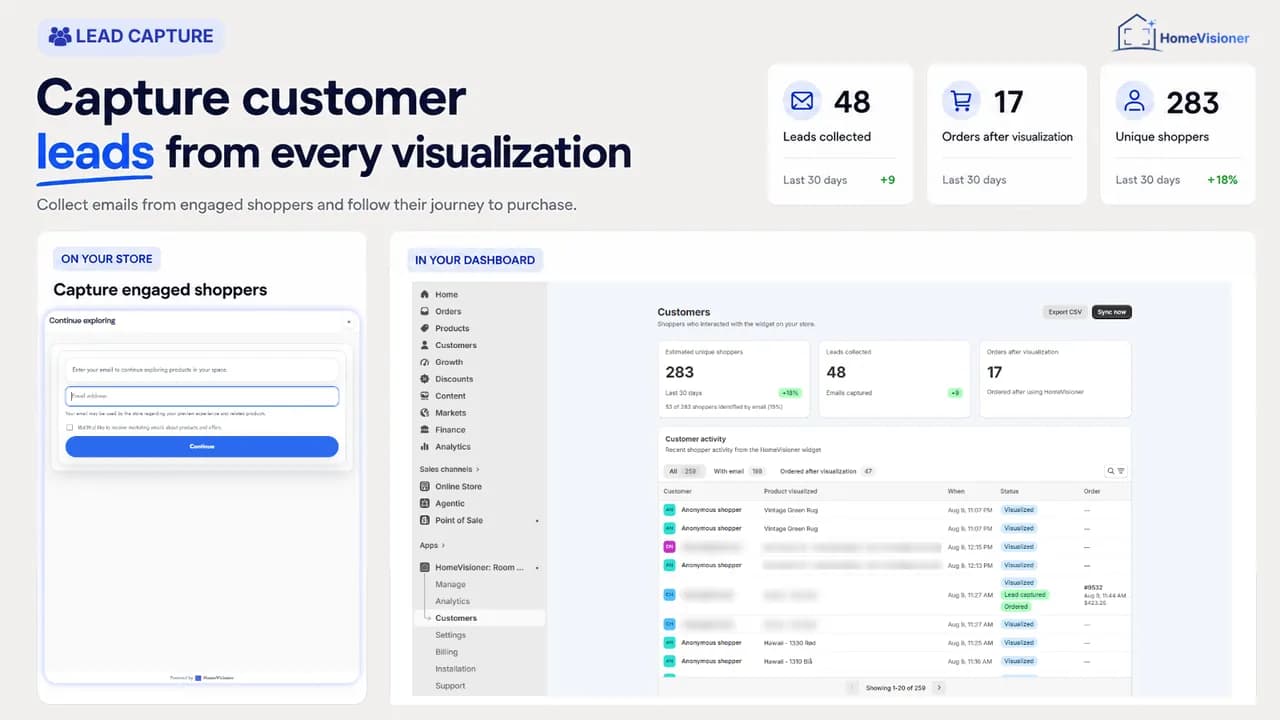Click the Content icon in sidebar
This screenshot has height=720, width=1280.
[x=425, y=396]
